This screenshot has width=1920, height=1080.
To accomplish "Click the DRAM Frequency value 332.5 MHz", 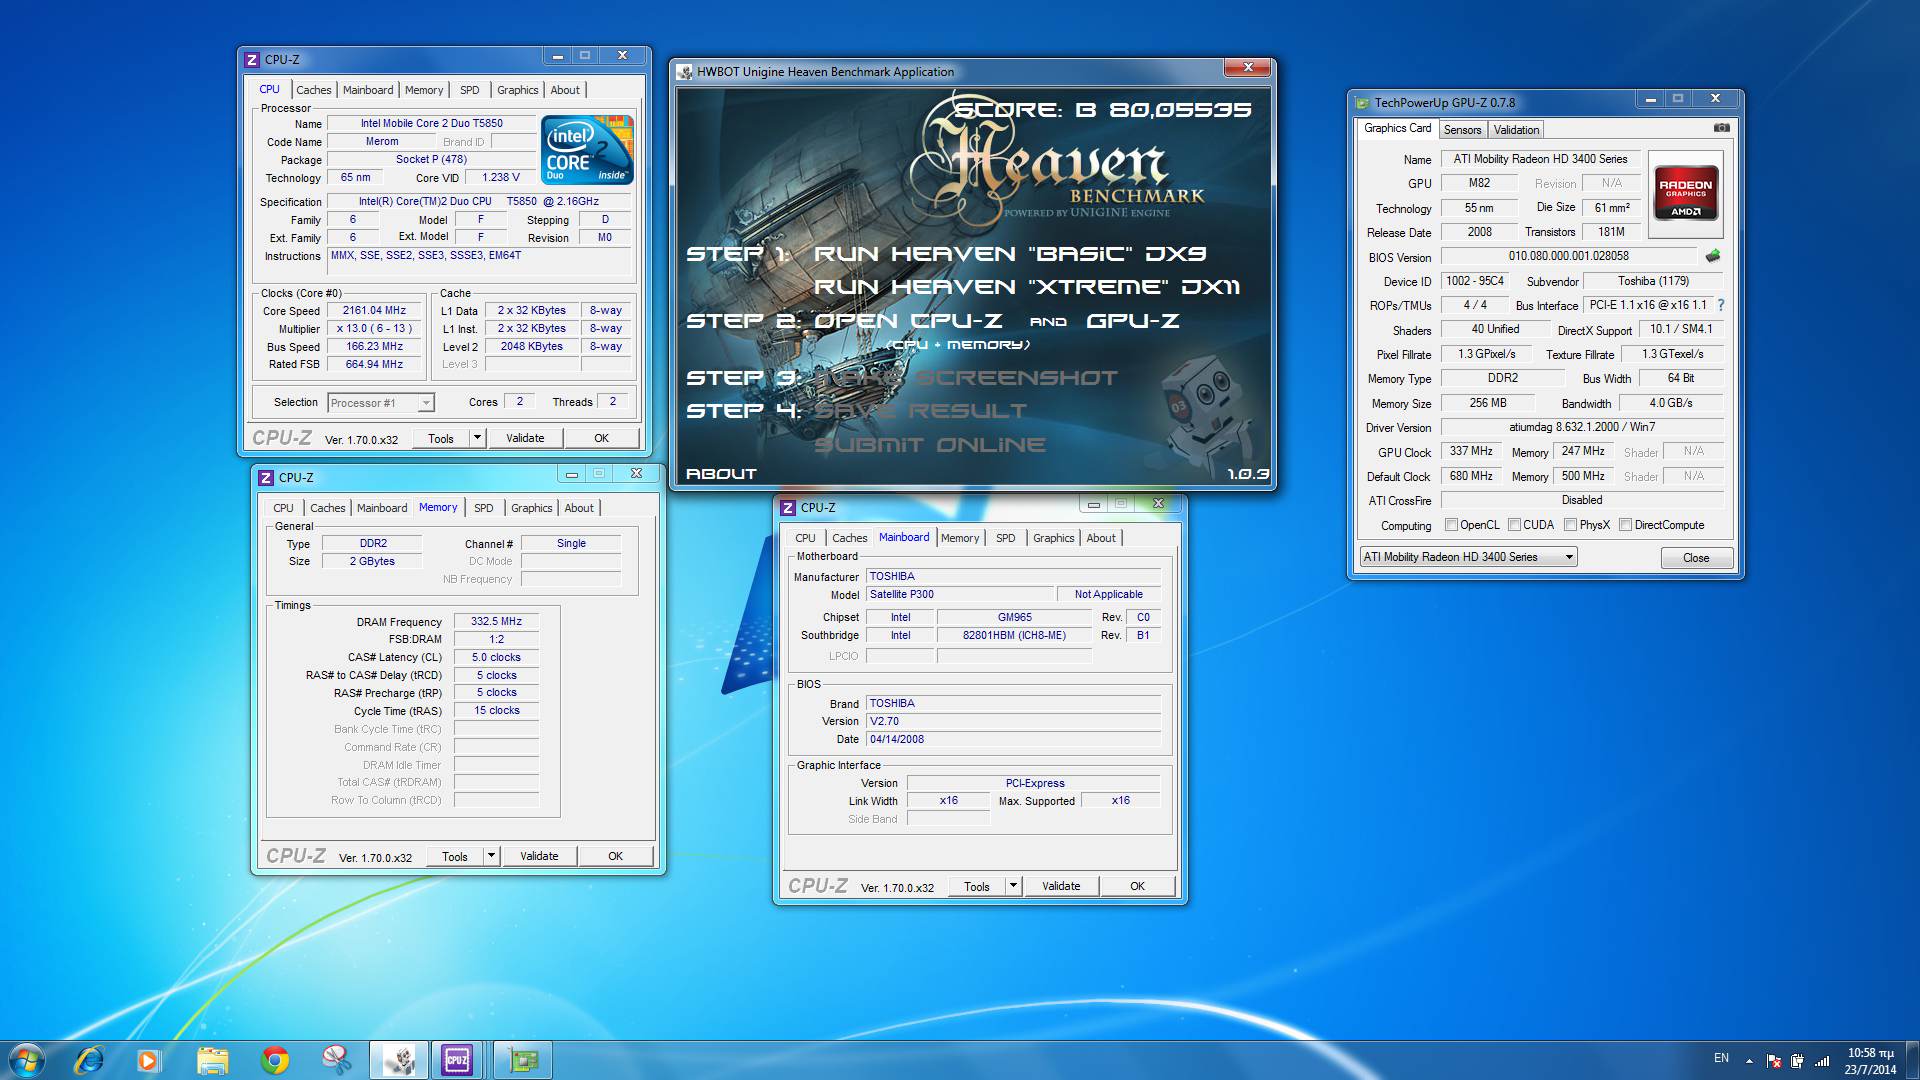I will [x=497, y=621].
